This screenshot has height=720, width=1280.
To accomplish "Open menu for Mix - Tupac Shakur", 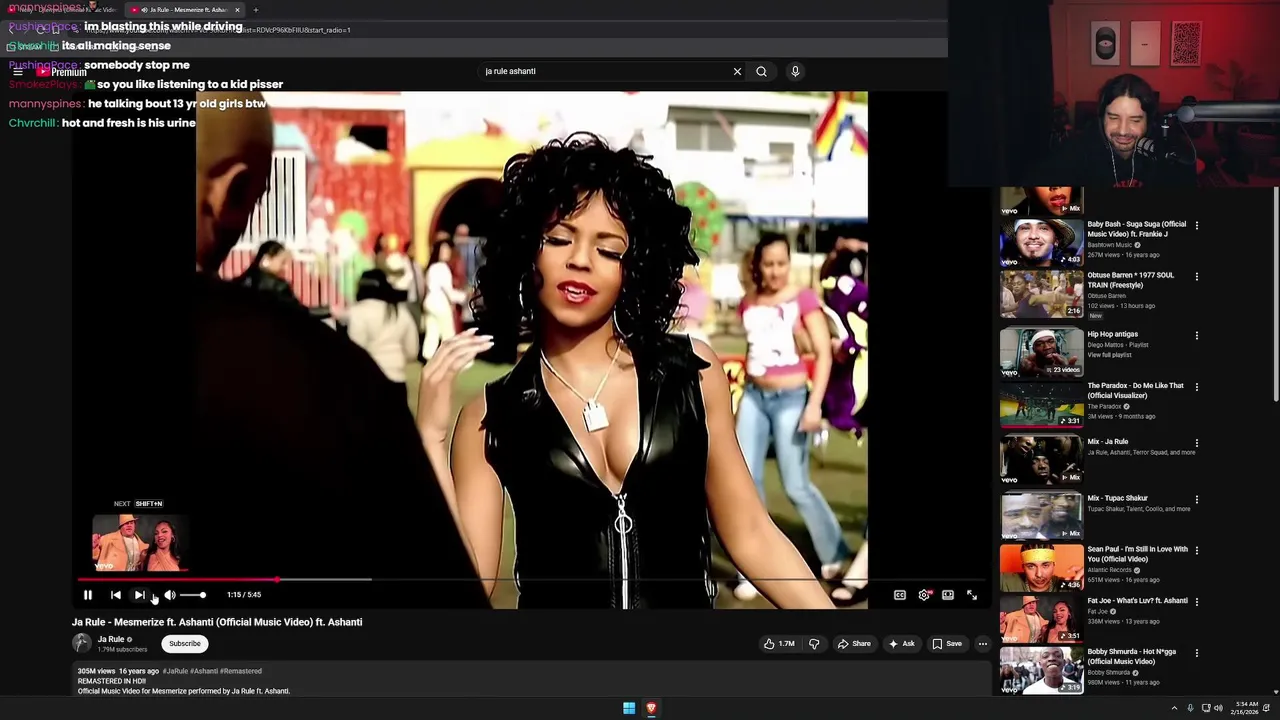I will (x=1197, y=499).
